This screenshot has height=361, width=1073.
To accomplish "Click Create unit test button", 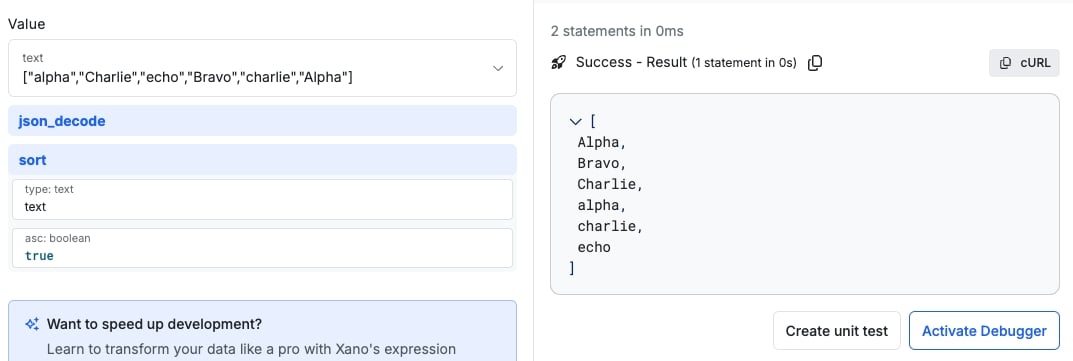I will pos(836,331).
